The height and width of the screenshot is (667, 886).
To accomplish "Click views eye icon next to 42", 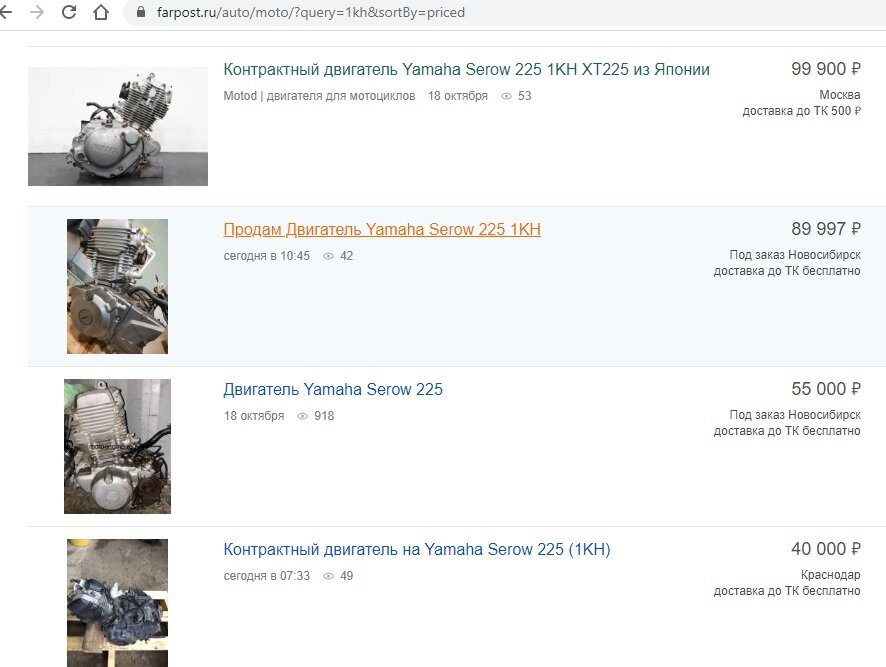I will 328,256.
